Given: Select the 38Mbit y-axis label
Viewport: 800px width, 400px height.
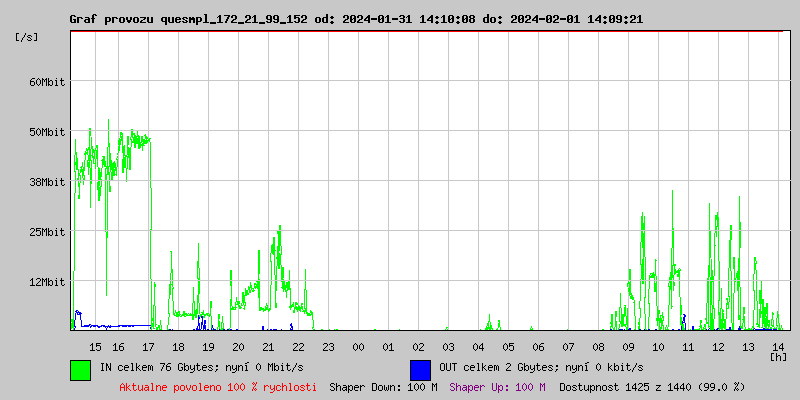Looking at the screenshot, I should click(46, 182).
